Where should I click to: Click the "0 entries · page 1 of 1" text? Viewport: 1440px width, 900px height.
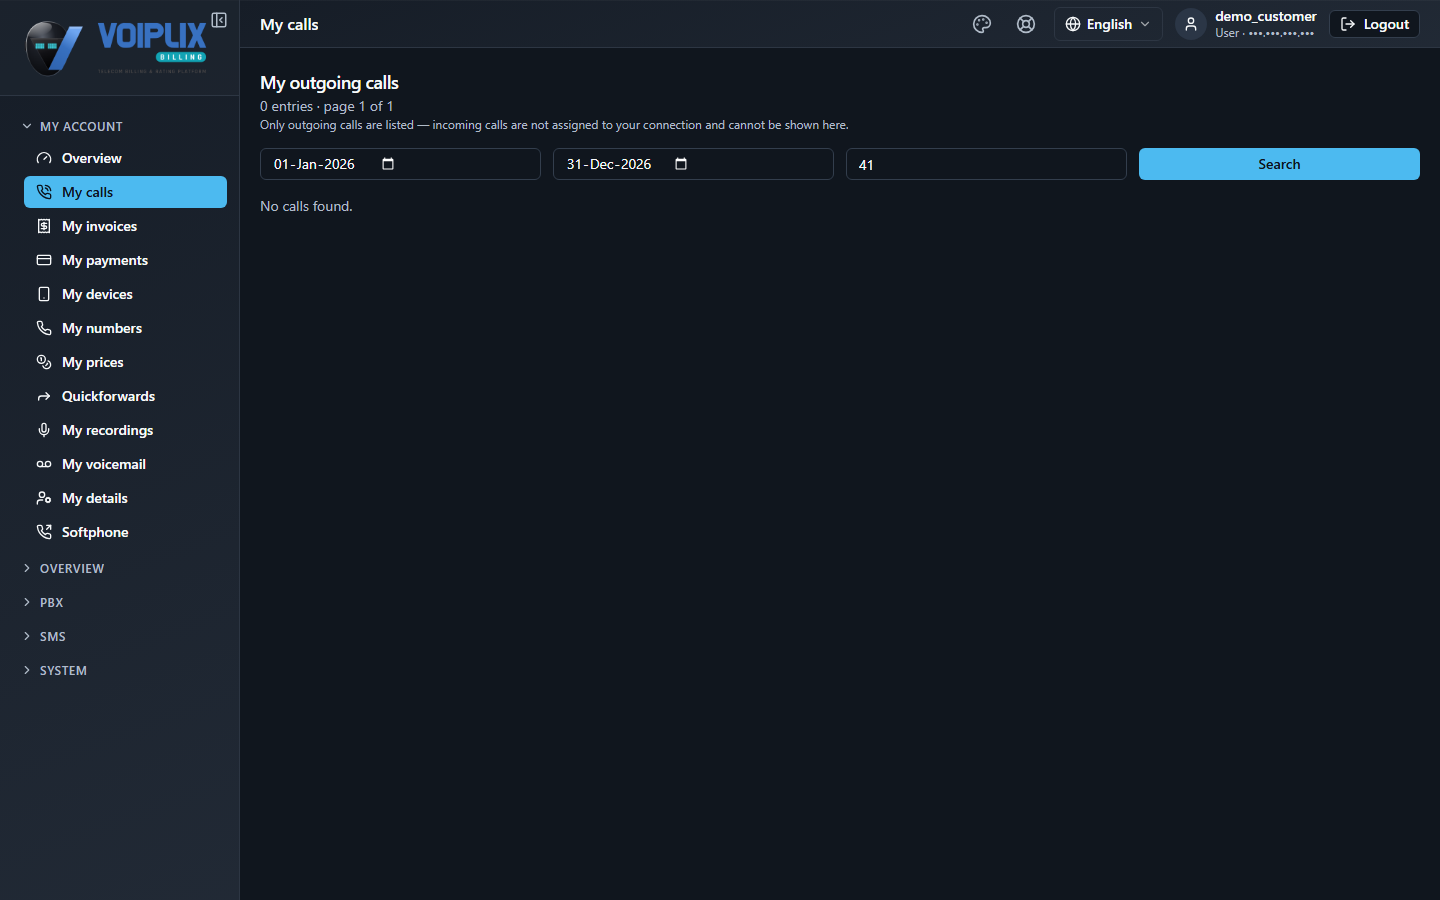327,106
